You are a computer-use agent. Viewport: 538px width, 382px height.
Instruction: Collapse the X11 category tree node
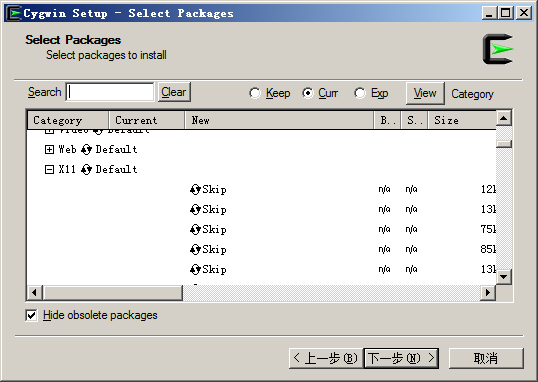coord(49,169)
